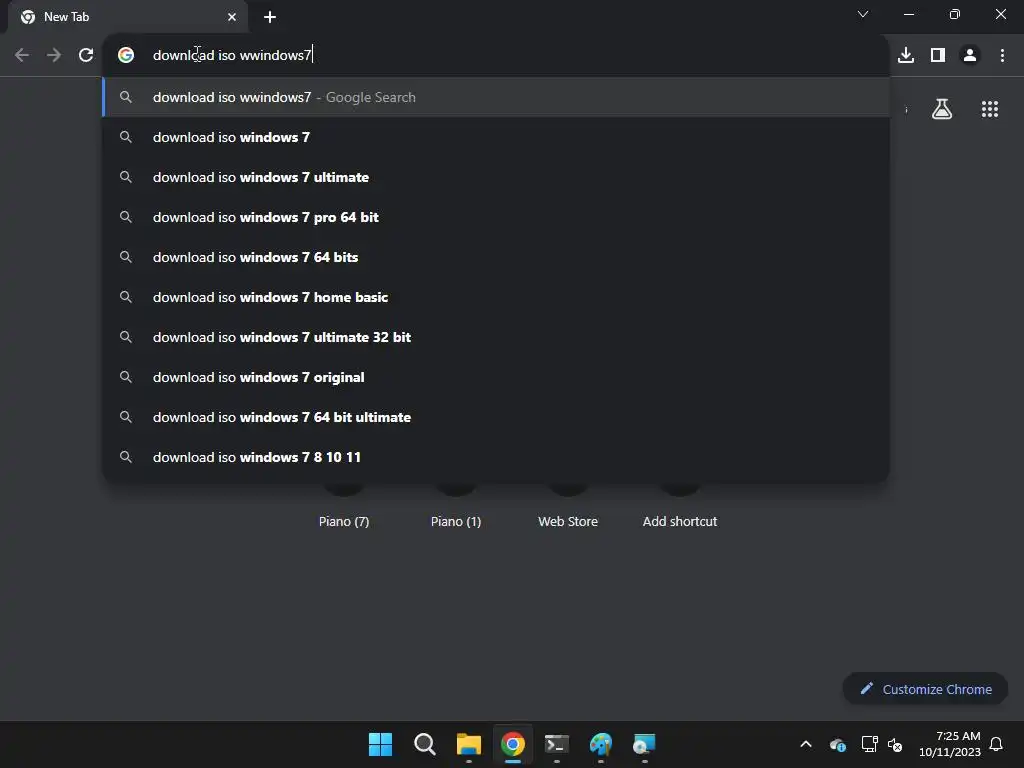Open clock showing 7:25 AM
The height and width of the screenshot is (768, 1024).
click(x=950, y=744)
